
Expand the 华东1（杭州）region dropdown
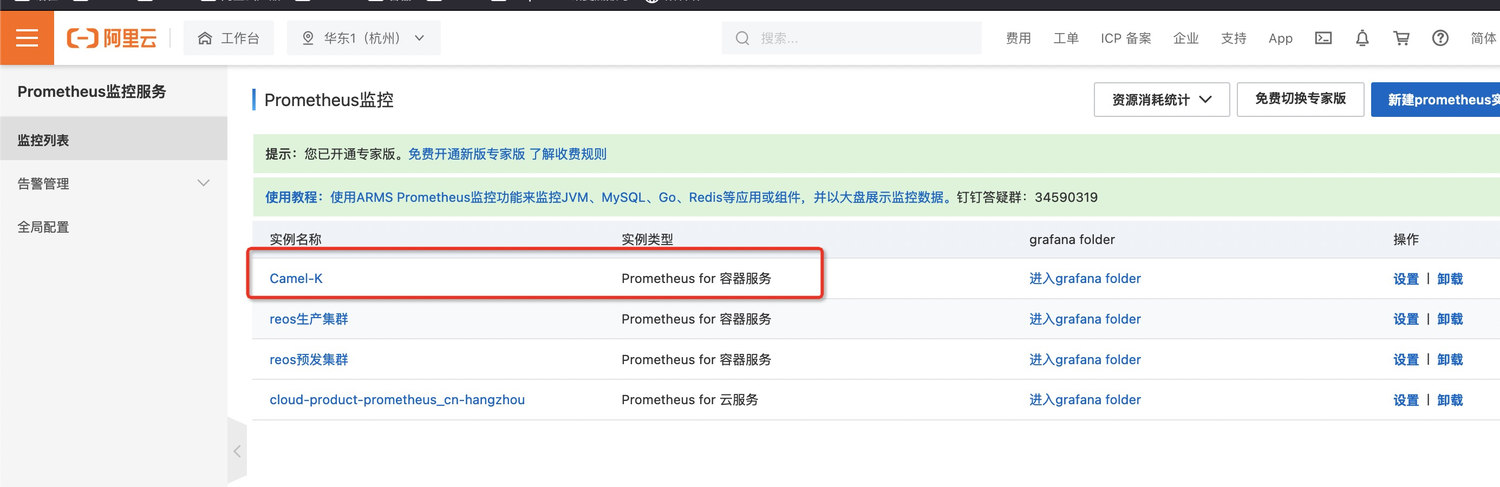pyautogui.click(x=363, y=38)
